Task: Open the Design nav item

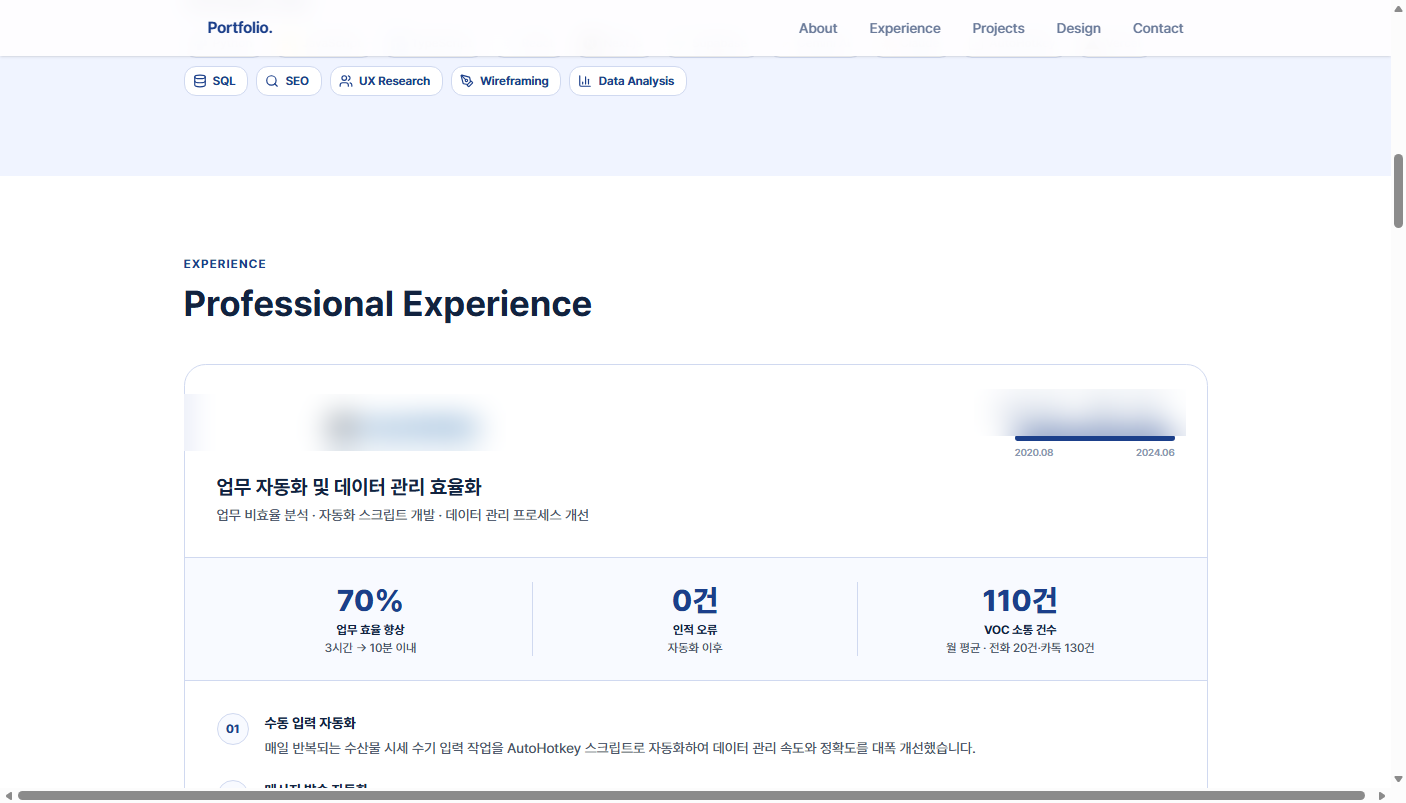Action: click(1078, 28)
